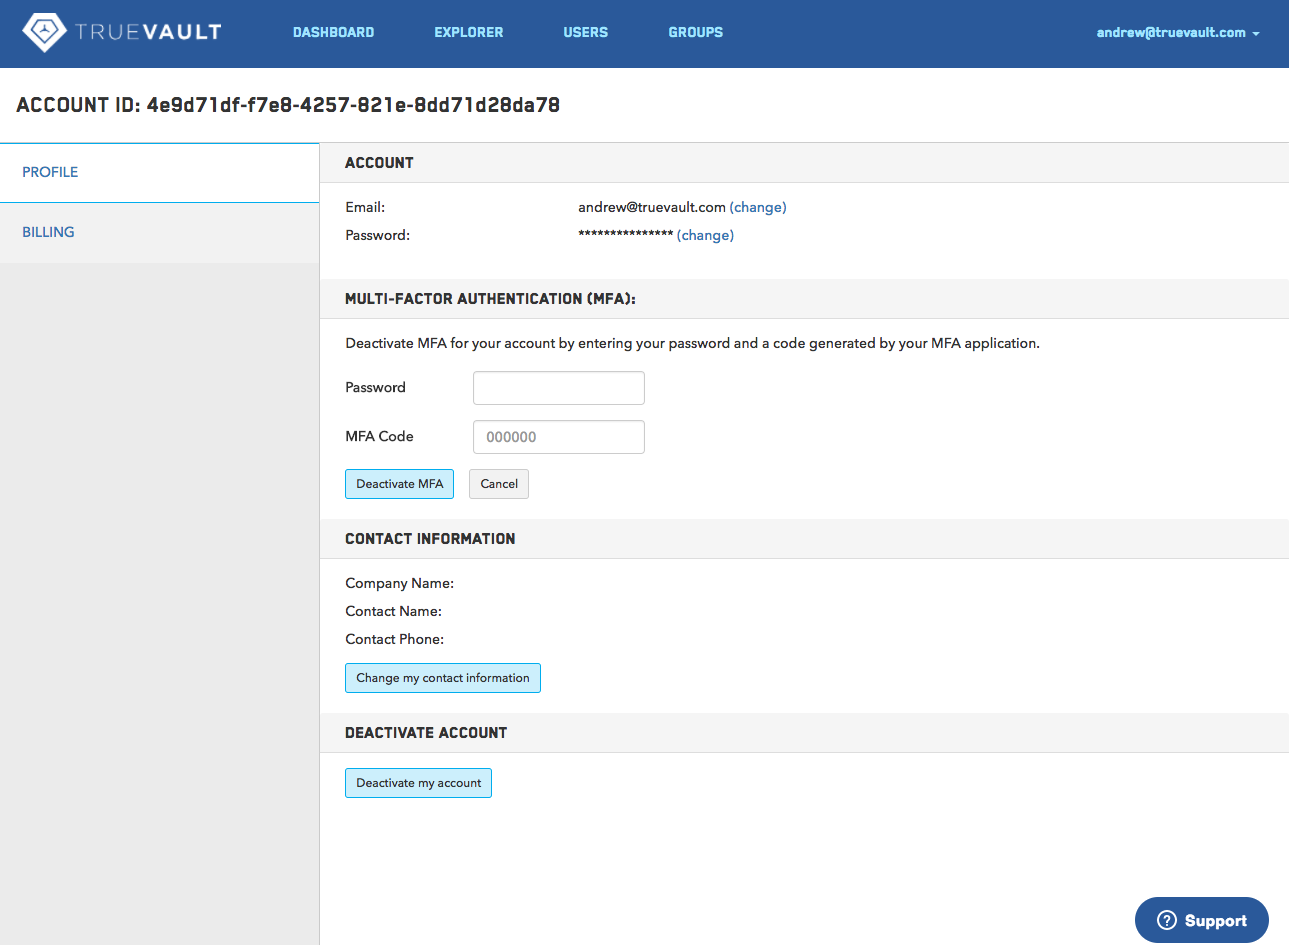Image resolution: width=1289 pixels, height=945 pixels.
Task: Focus the MFA Code input field
Action: (559, 437)
